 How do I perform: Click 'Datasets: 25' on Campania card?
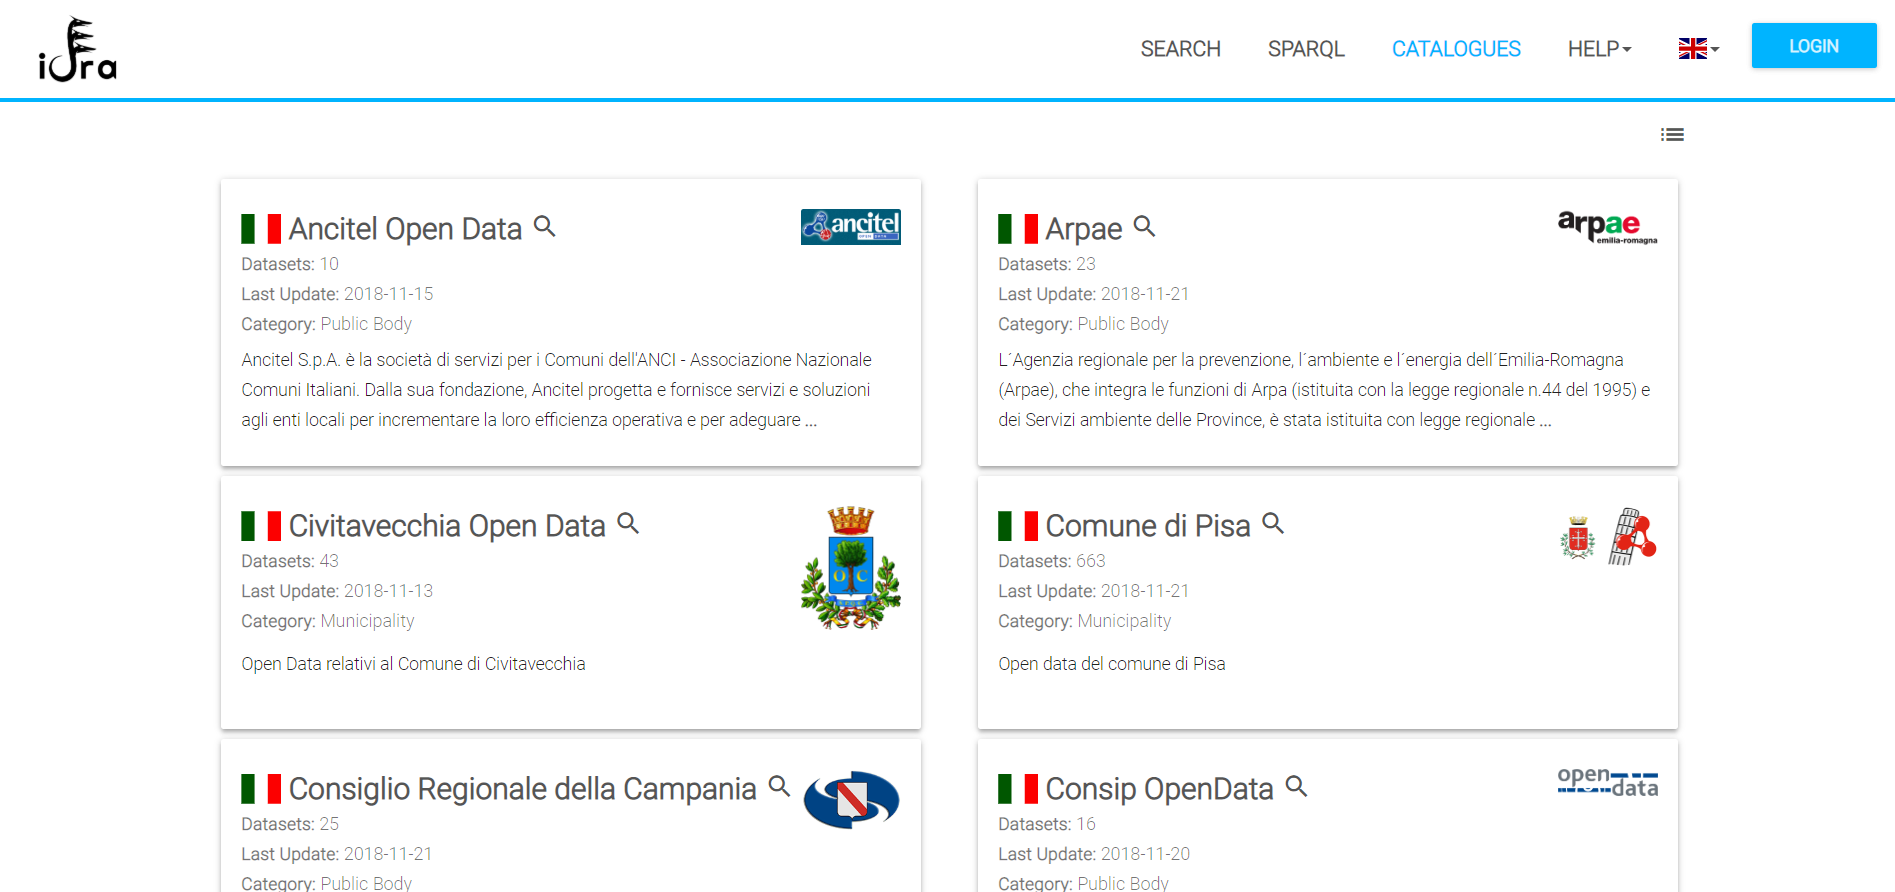pos(290,824)
